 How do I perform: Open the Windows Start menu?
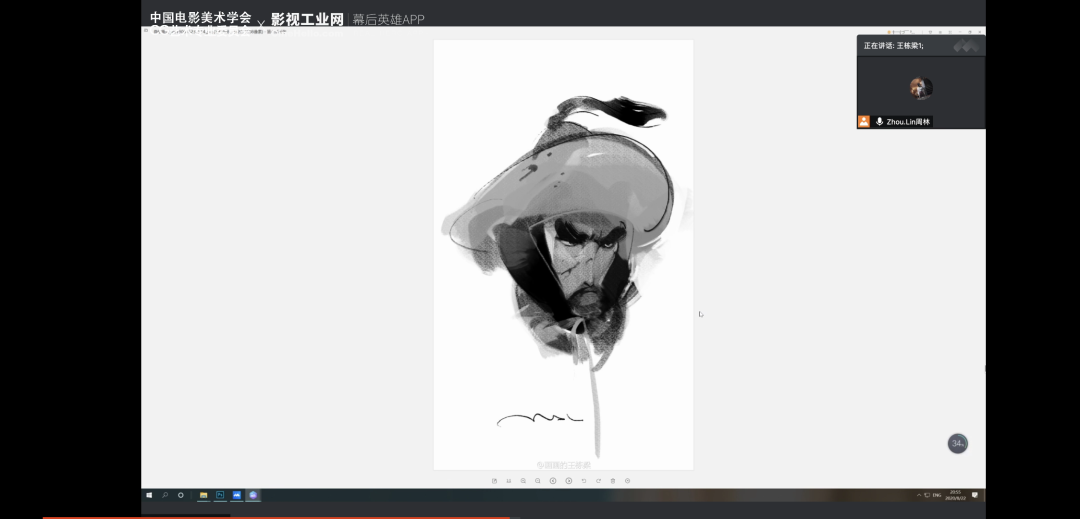[x=149, y=495]
